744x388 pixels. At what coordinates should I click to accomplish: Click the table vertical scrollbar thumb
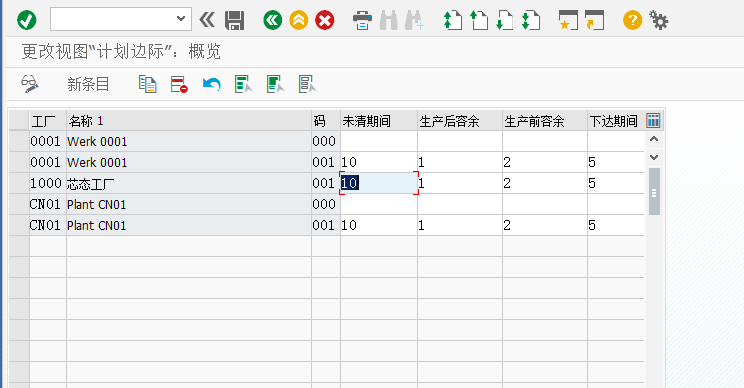click(x=654, y=192)
